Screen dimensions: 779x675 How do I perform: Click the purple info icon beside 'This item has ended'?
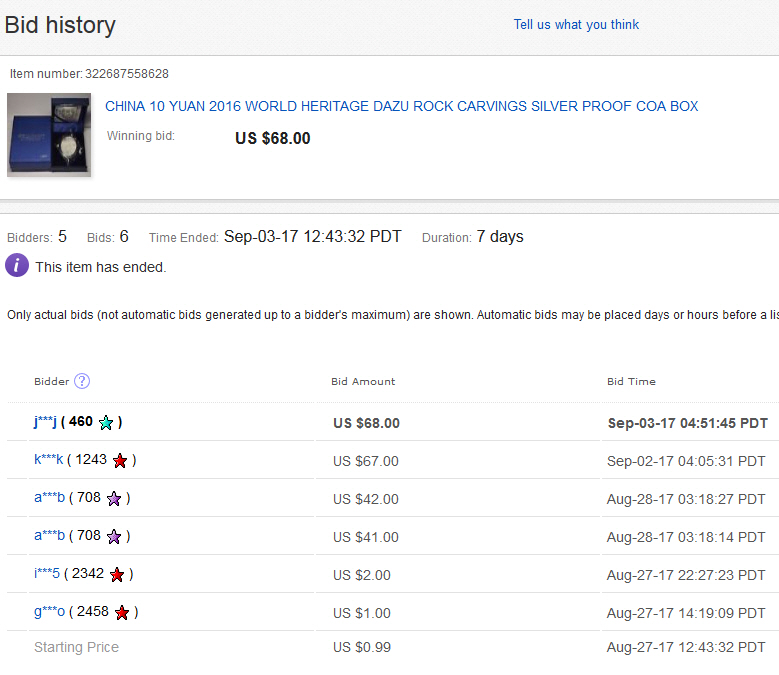(17, 265)
